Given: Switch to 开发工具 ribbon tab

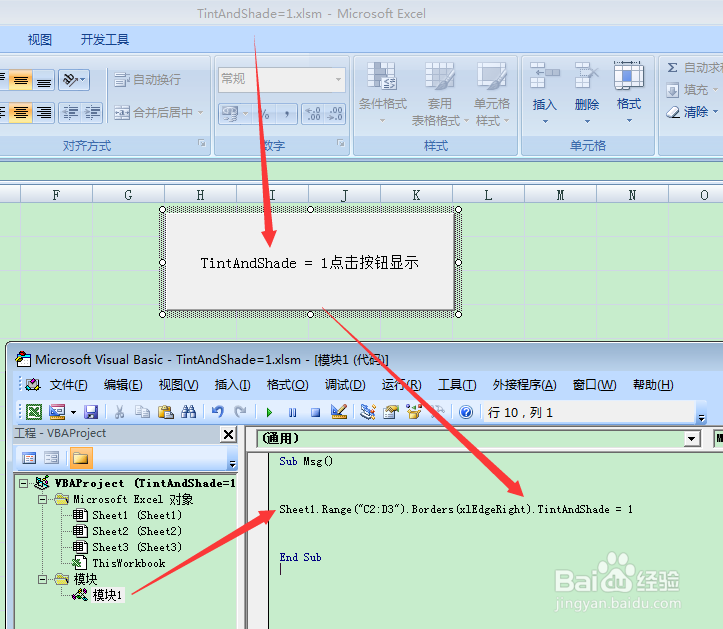Looking at the screenshot, I should pyautogui.click(x=105, y=40).
